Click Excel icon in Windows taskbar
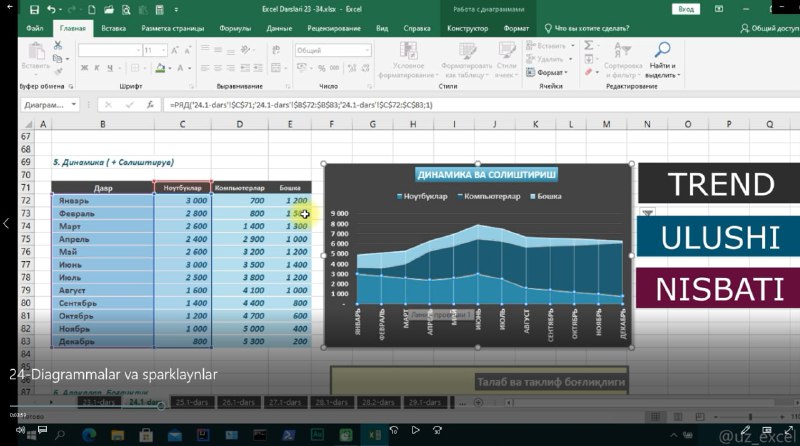The height and width of the screenshot is (446, 800). (x=374, y=435)
